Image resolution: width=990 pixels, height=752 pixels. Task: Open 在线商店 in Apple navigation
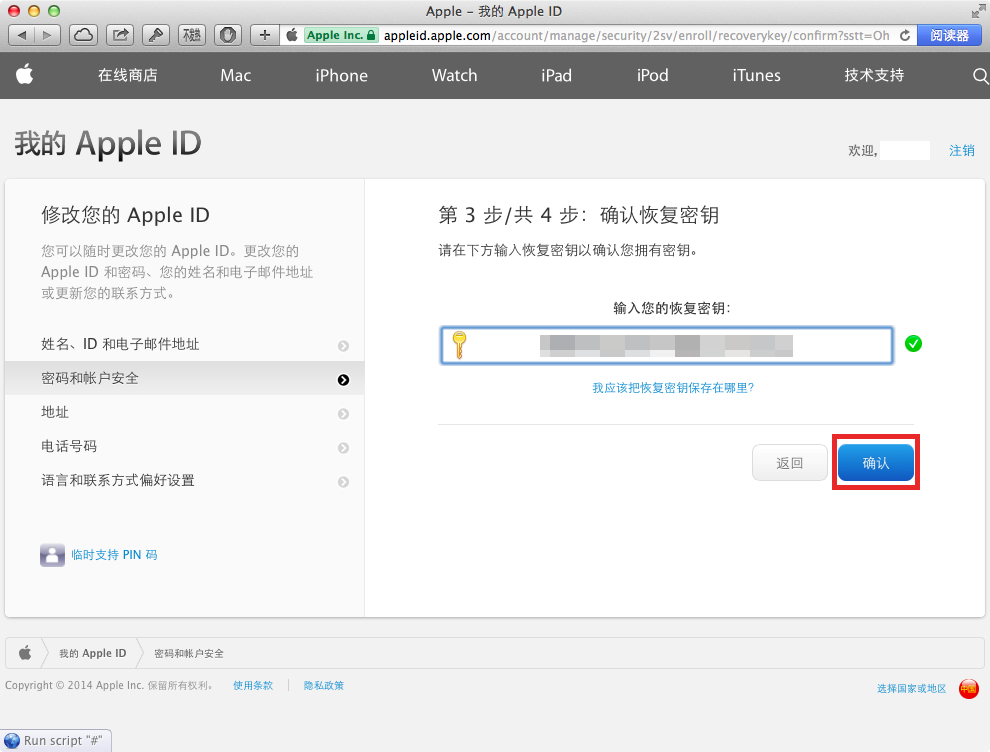tap(128, 75)
